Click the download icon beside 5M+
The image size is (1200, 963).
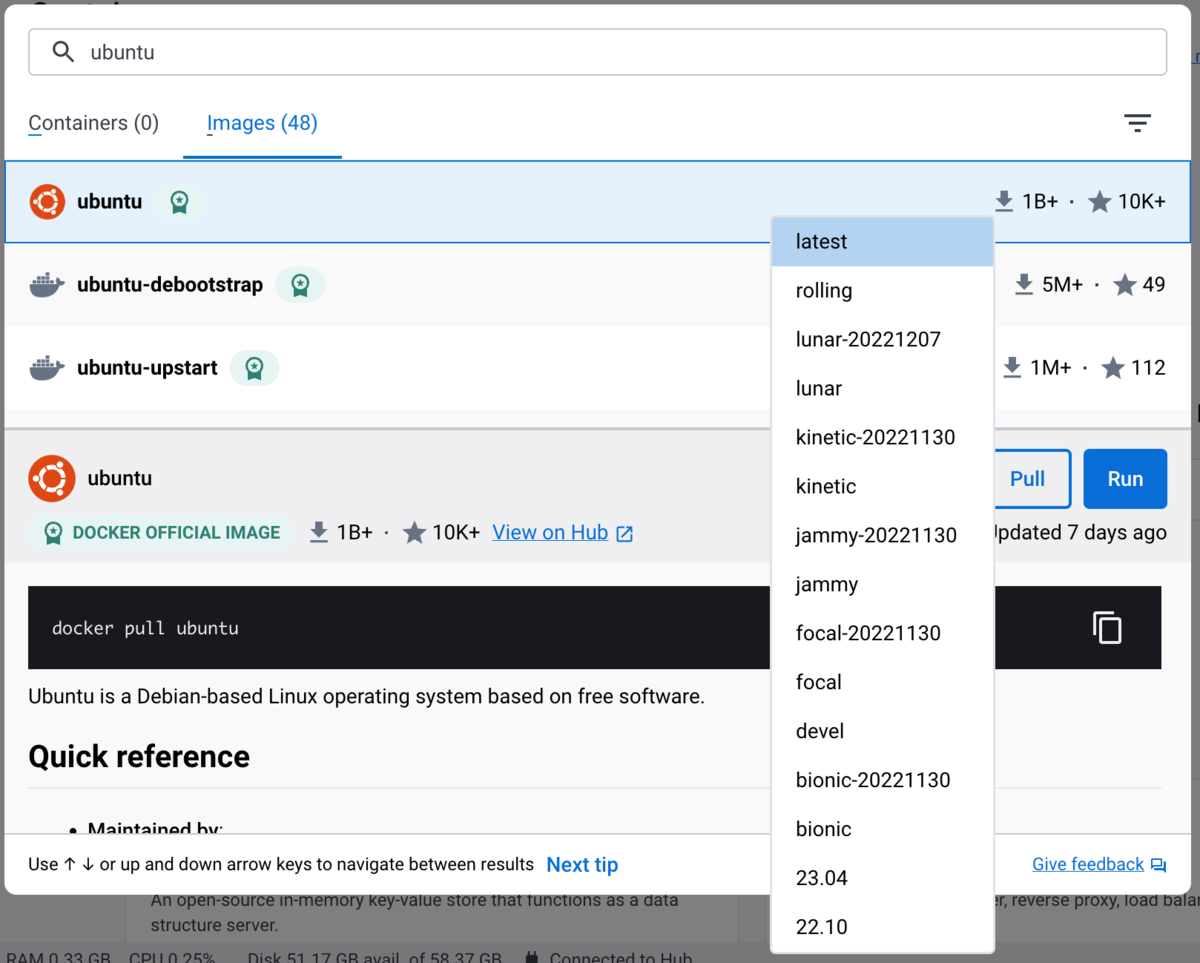(1024, 285)
